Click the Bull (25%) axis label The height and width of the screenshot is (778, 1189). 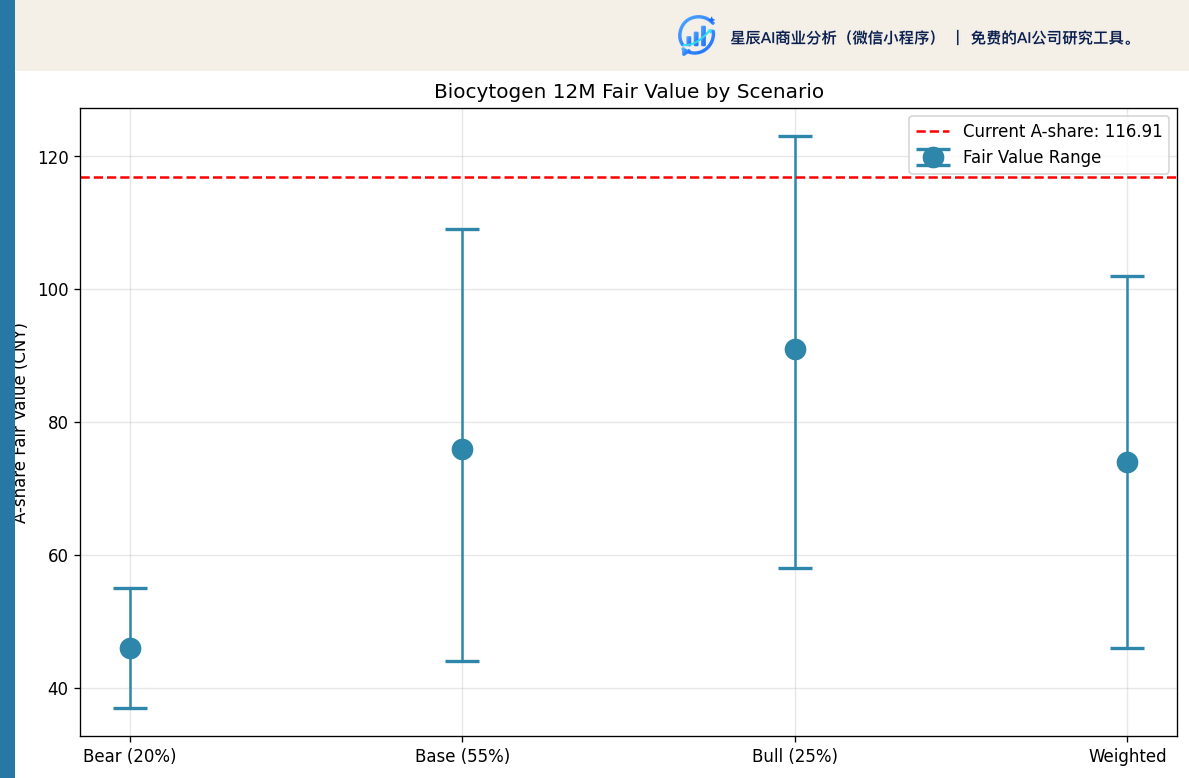coord(795,756)
